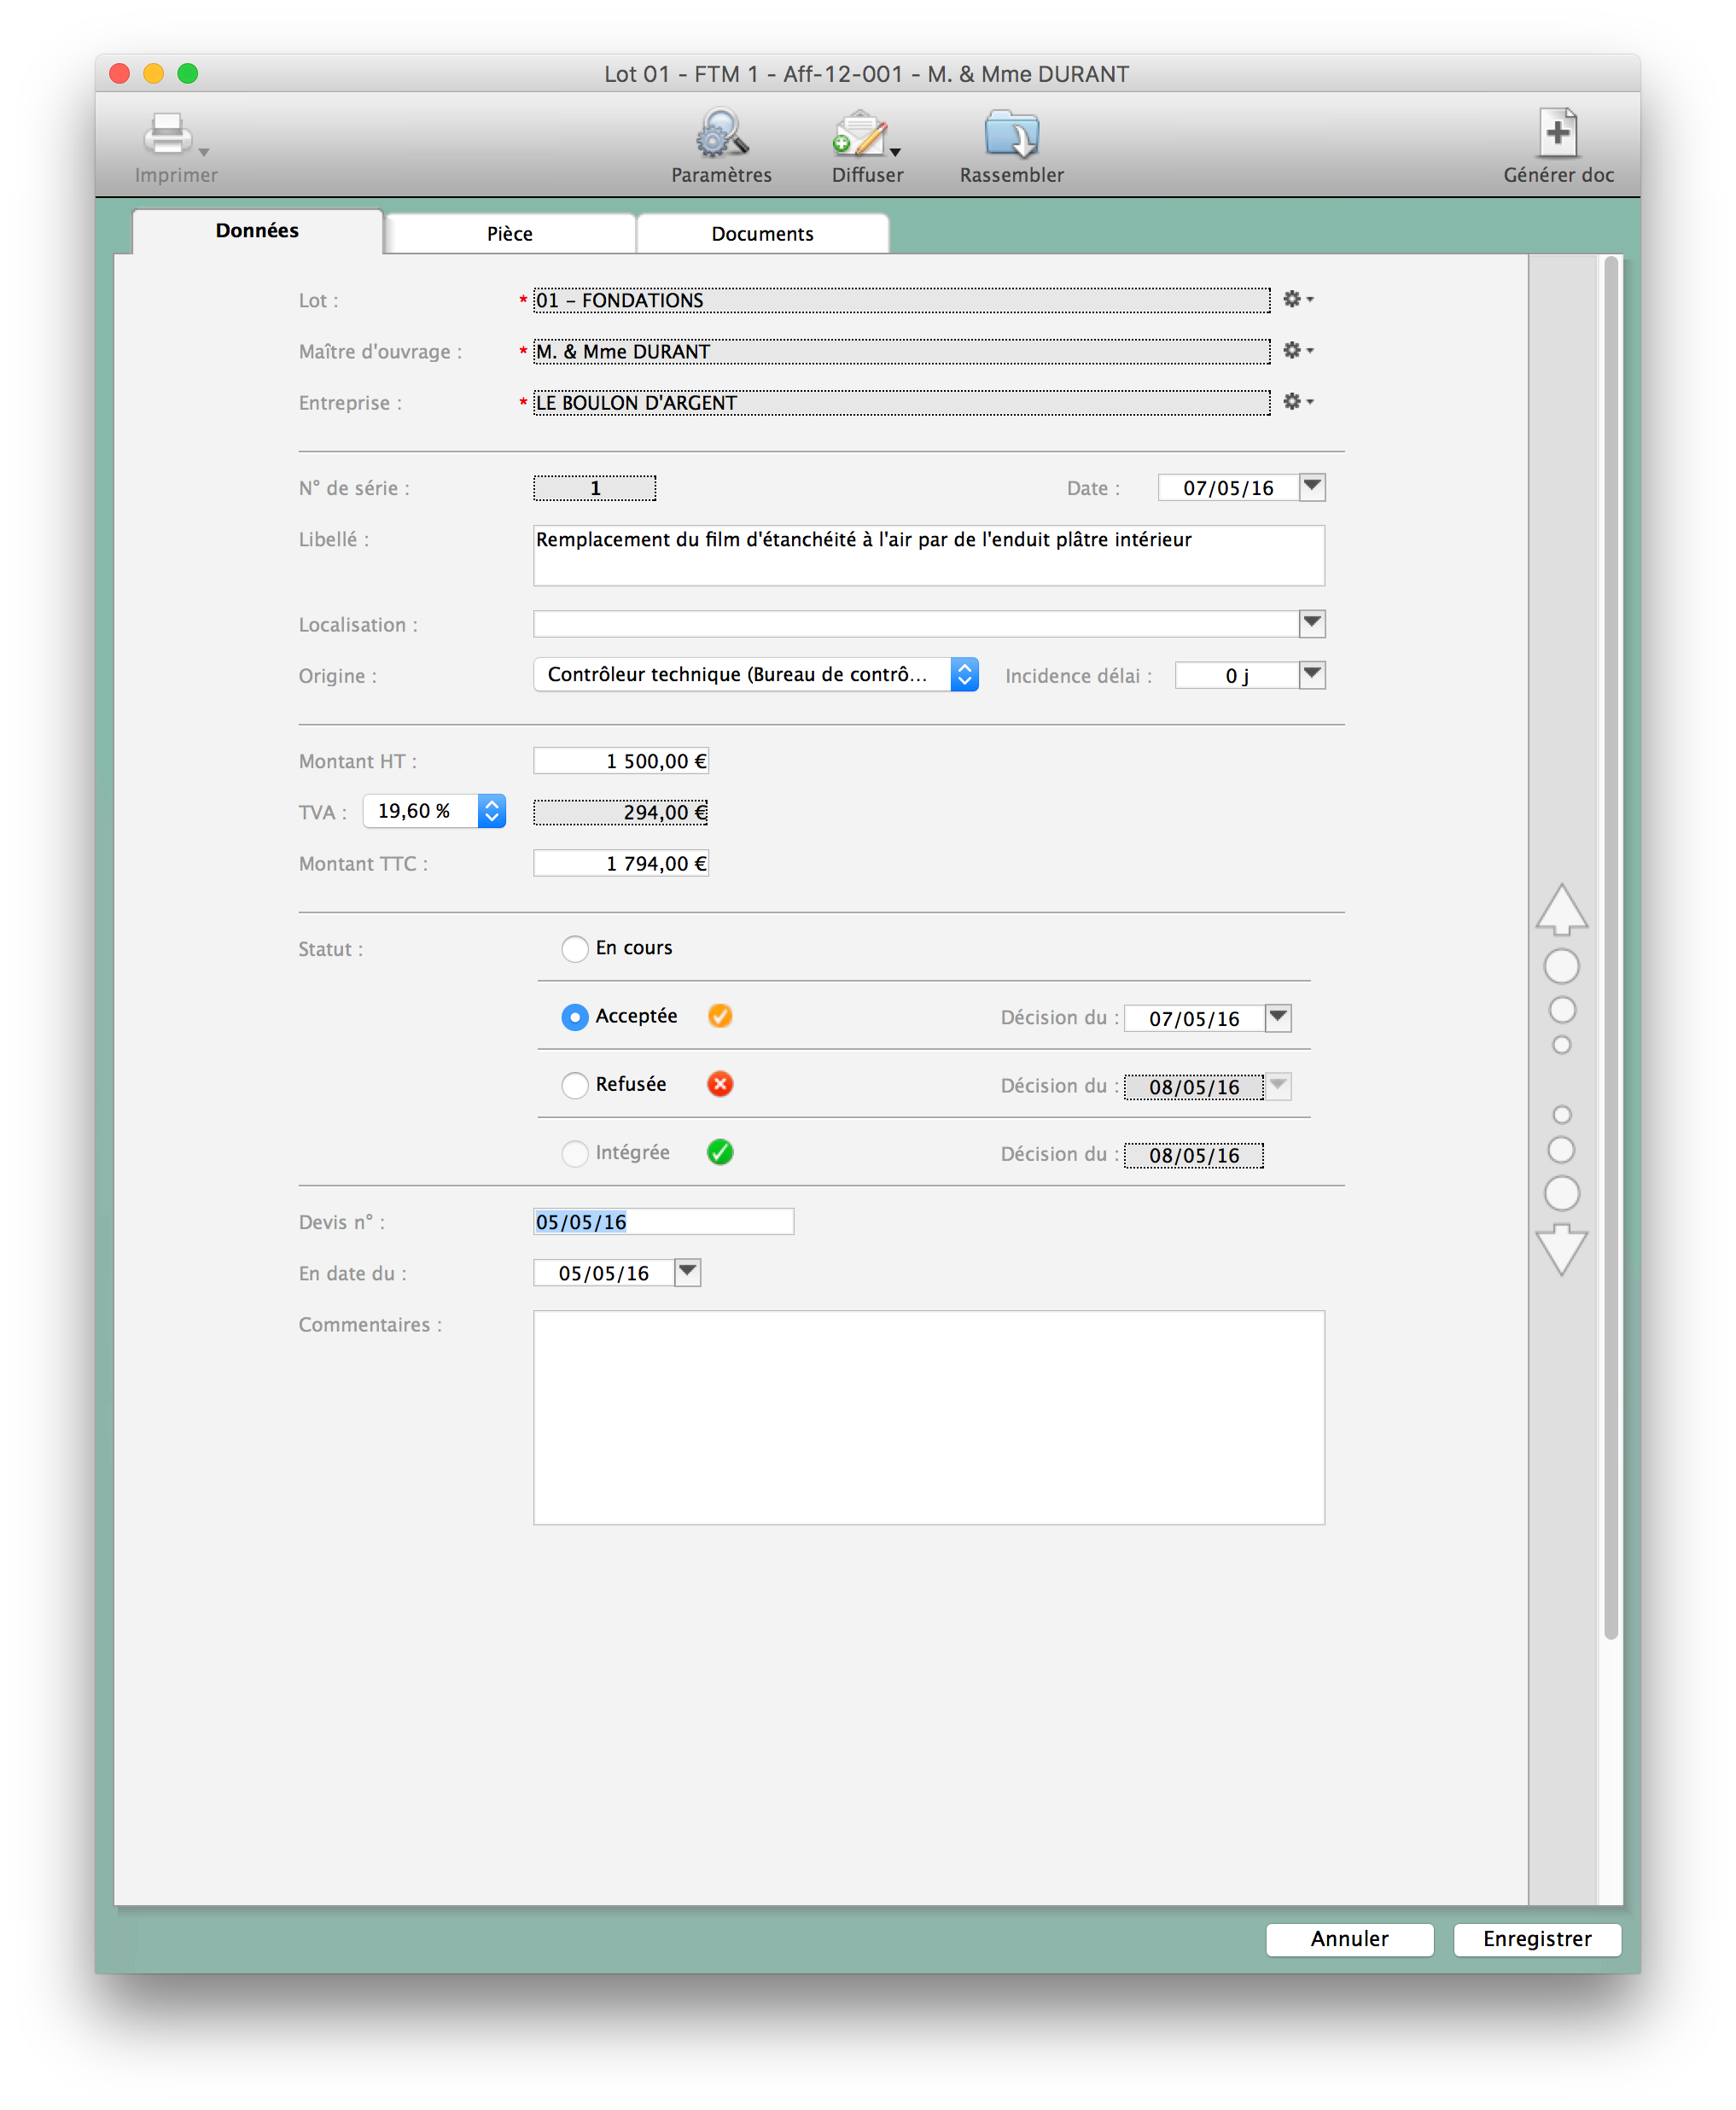Select the Intégrée status

[575, 1153]
